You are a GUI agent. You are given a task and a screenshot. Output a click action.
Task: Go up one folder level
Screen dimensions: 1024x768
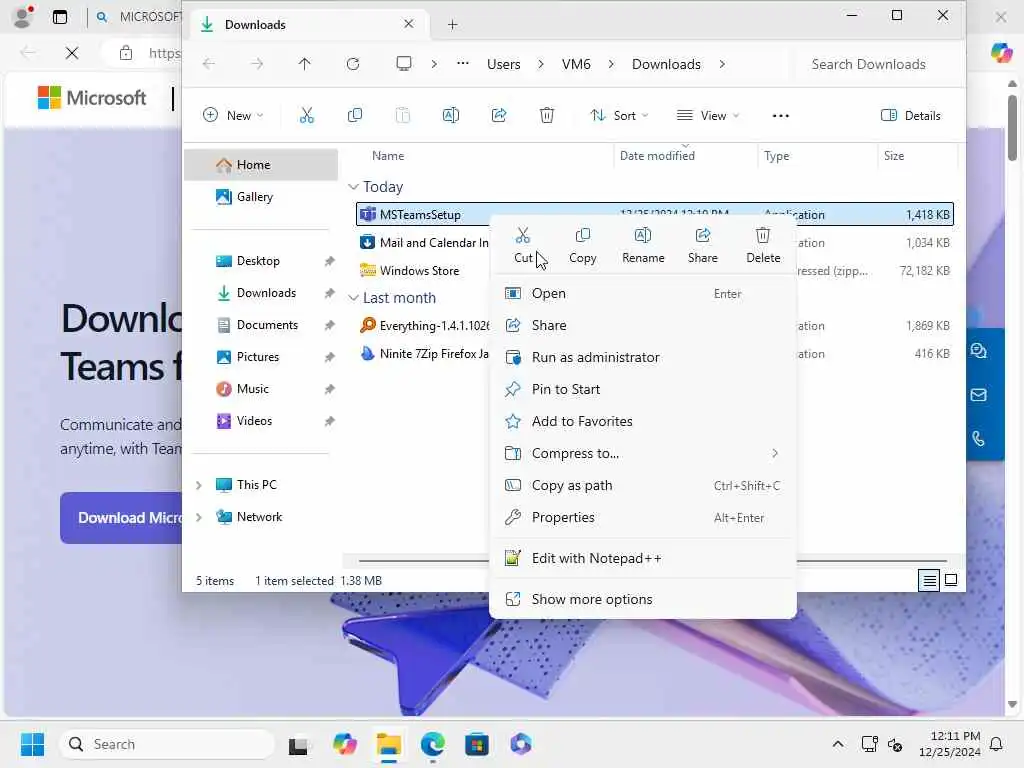click(304, 64)
